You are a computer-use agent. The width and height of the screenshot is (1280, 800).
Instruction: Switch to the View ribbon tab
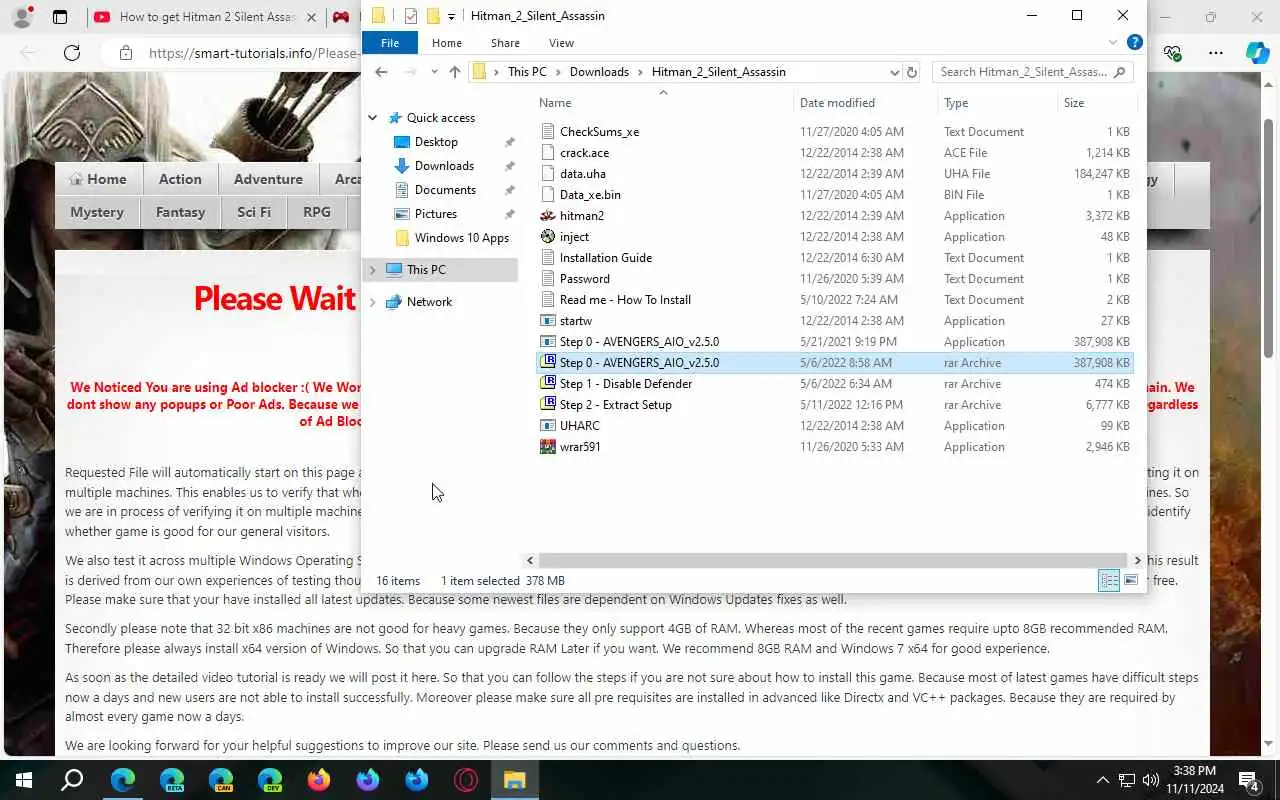[561, 43]
